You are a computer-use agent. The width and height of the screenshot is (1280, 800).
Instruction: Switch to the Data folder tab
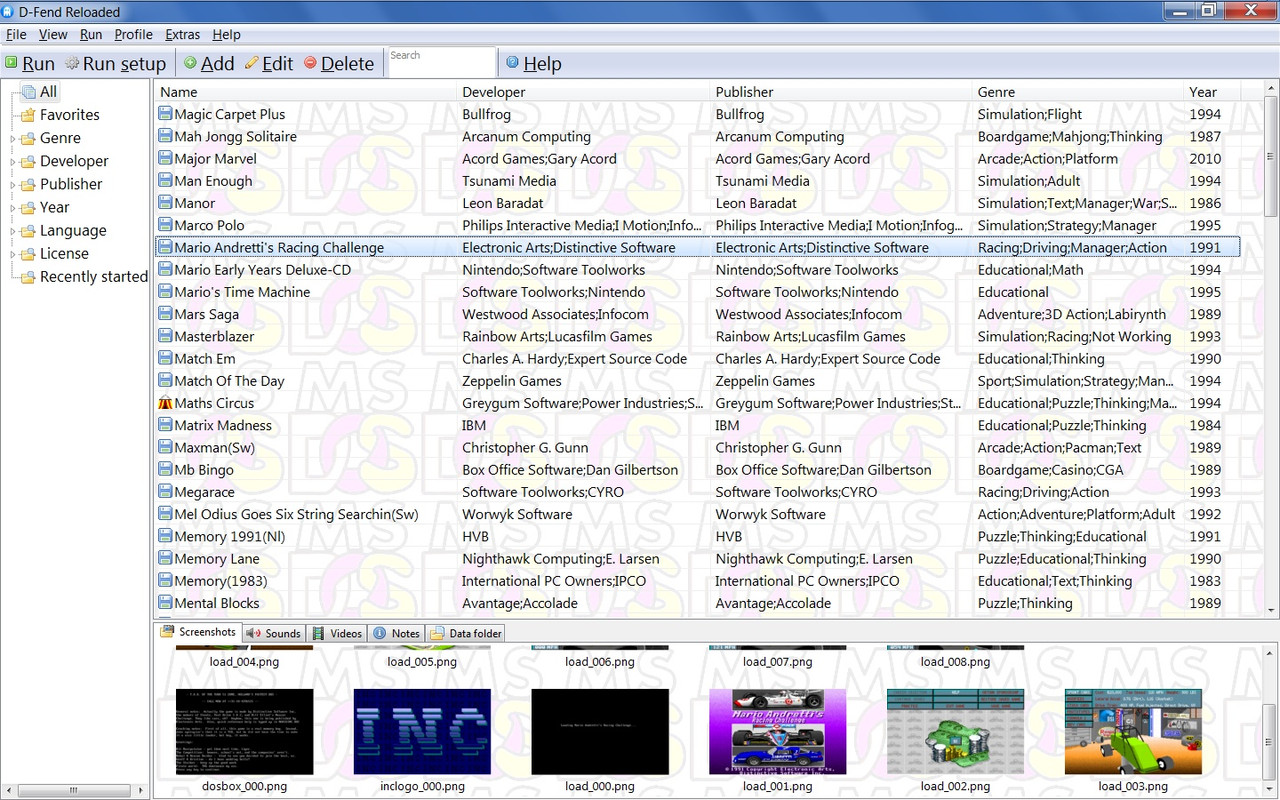466,633
